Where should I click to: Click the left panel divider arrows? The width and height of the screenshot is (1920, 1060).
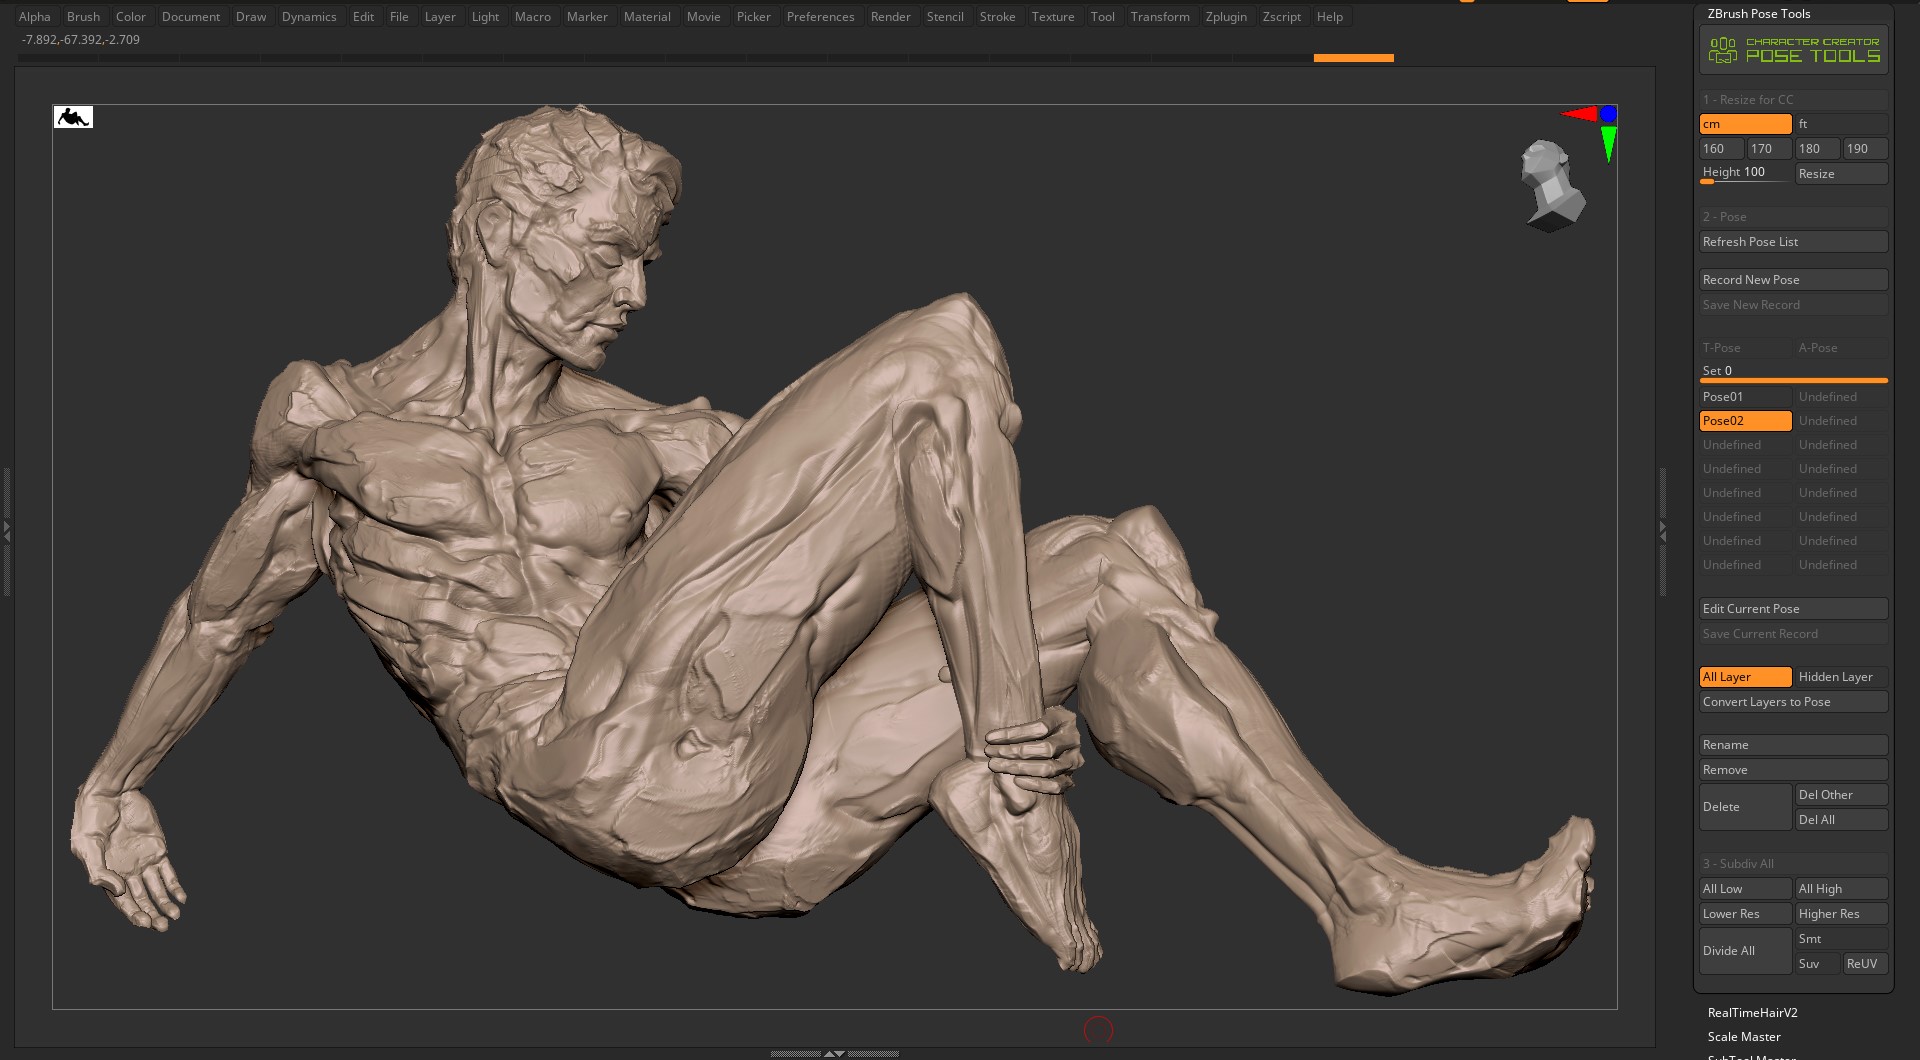point(7,531)
